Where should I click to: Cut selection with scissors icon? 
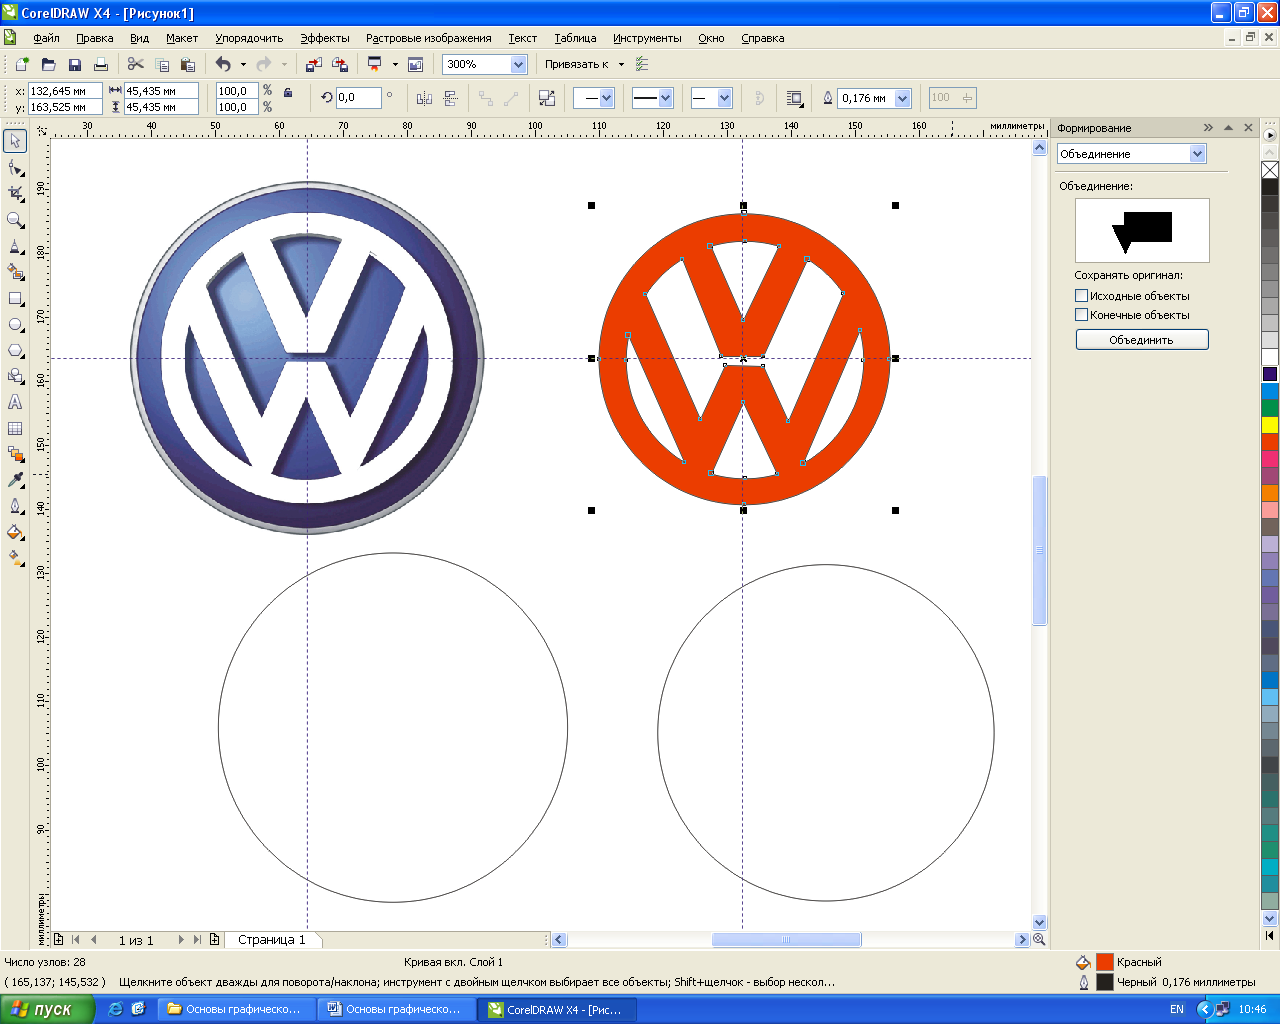(x=136, y=64)
